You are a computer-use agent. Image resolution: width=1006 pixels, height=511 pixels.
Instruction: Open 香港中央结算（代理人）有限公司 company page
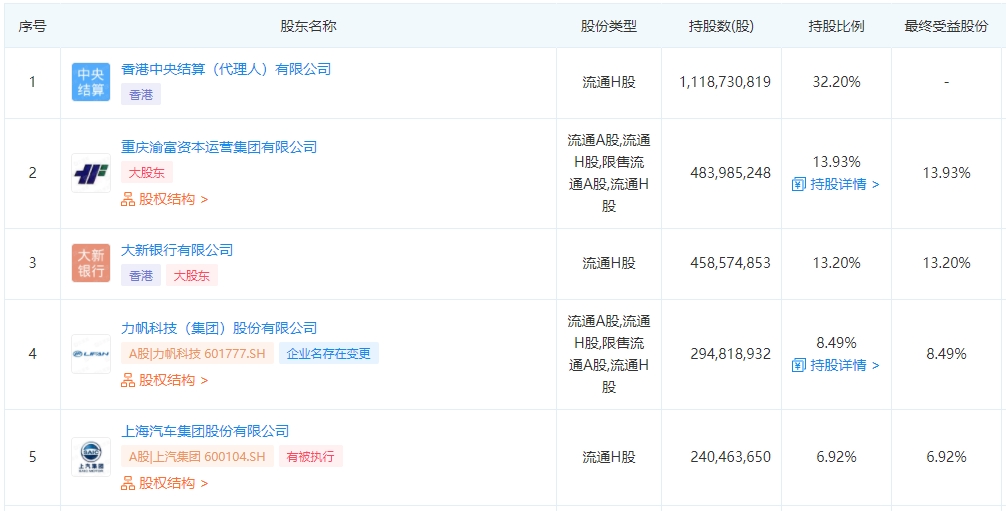226,69
